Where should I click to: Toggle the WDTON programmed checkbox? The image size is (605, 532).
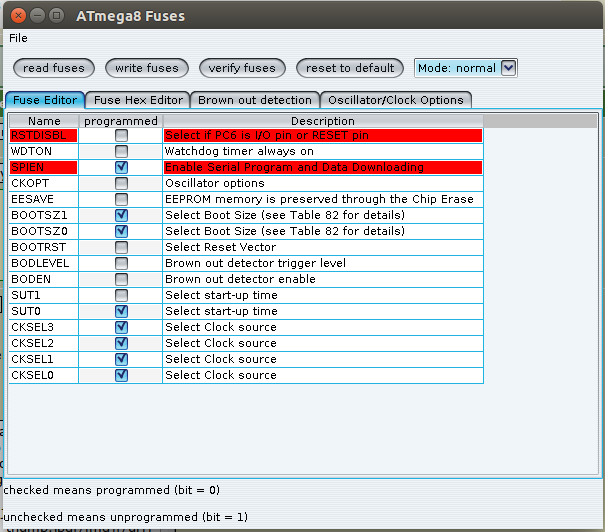(121, 151)
